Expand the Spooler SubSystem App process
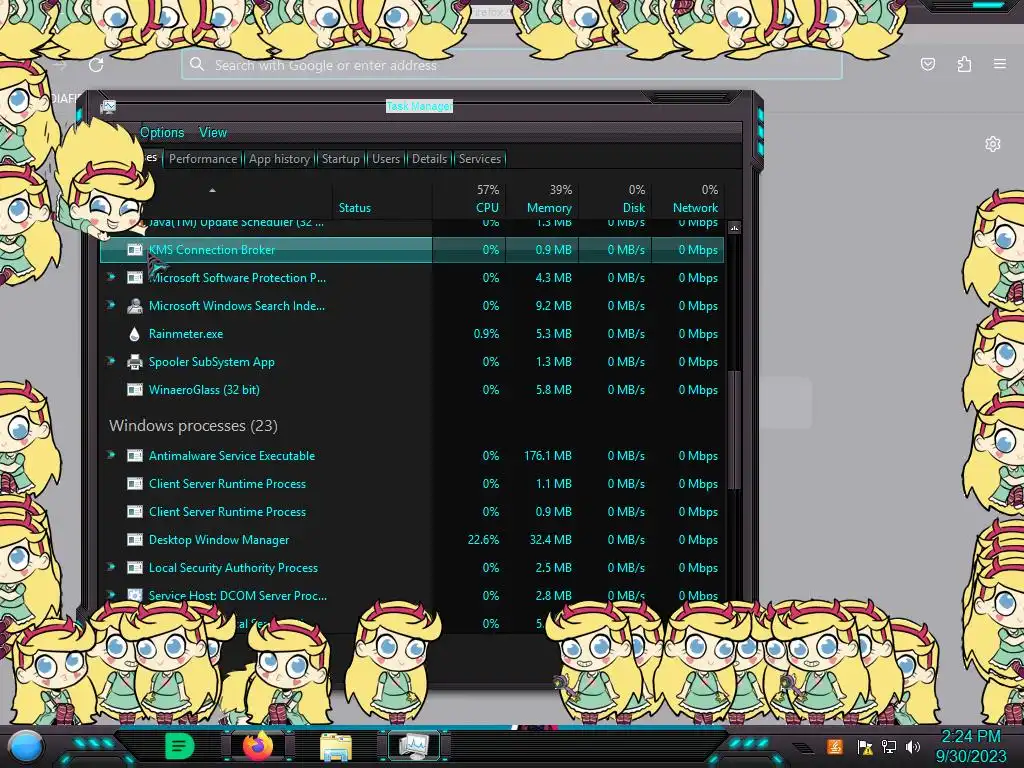Image resolution: width=1024 pixels, height=768 pixels. pyautogui.click(x=112, y=361)
